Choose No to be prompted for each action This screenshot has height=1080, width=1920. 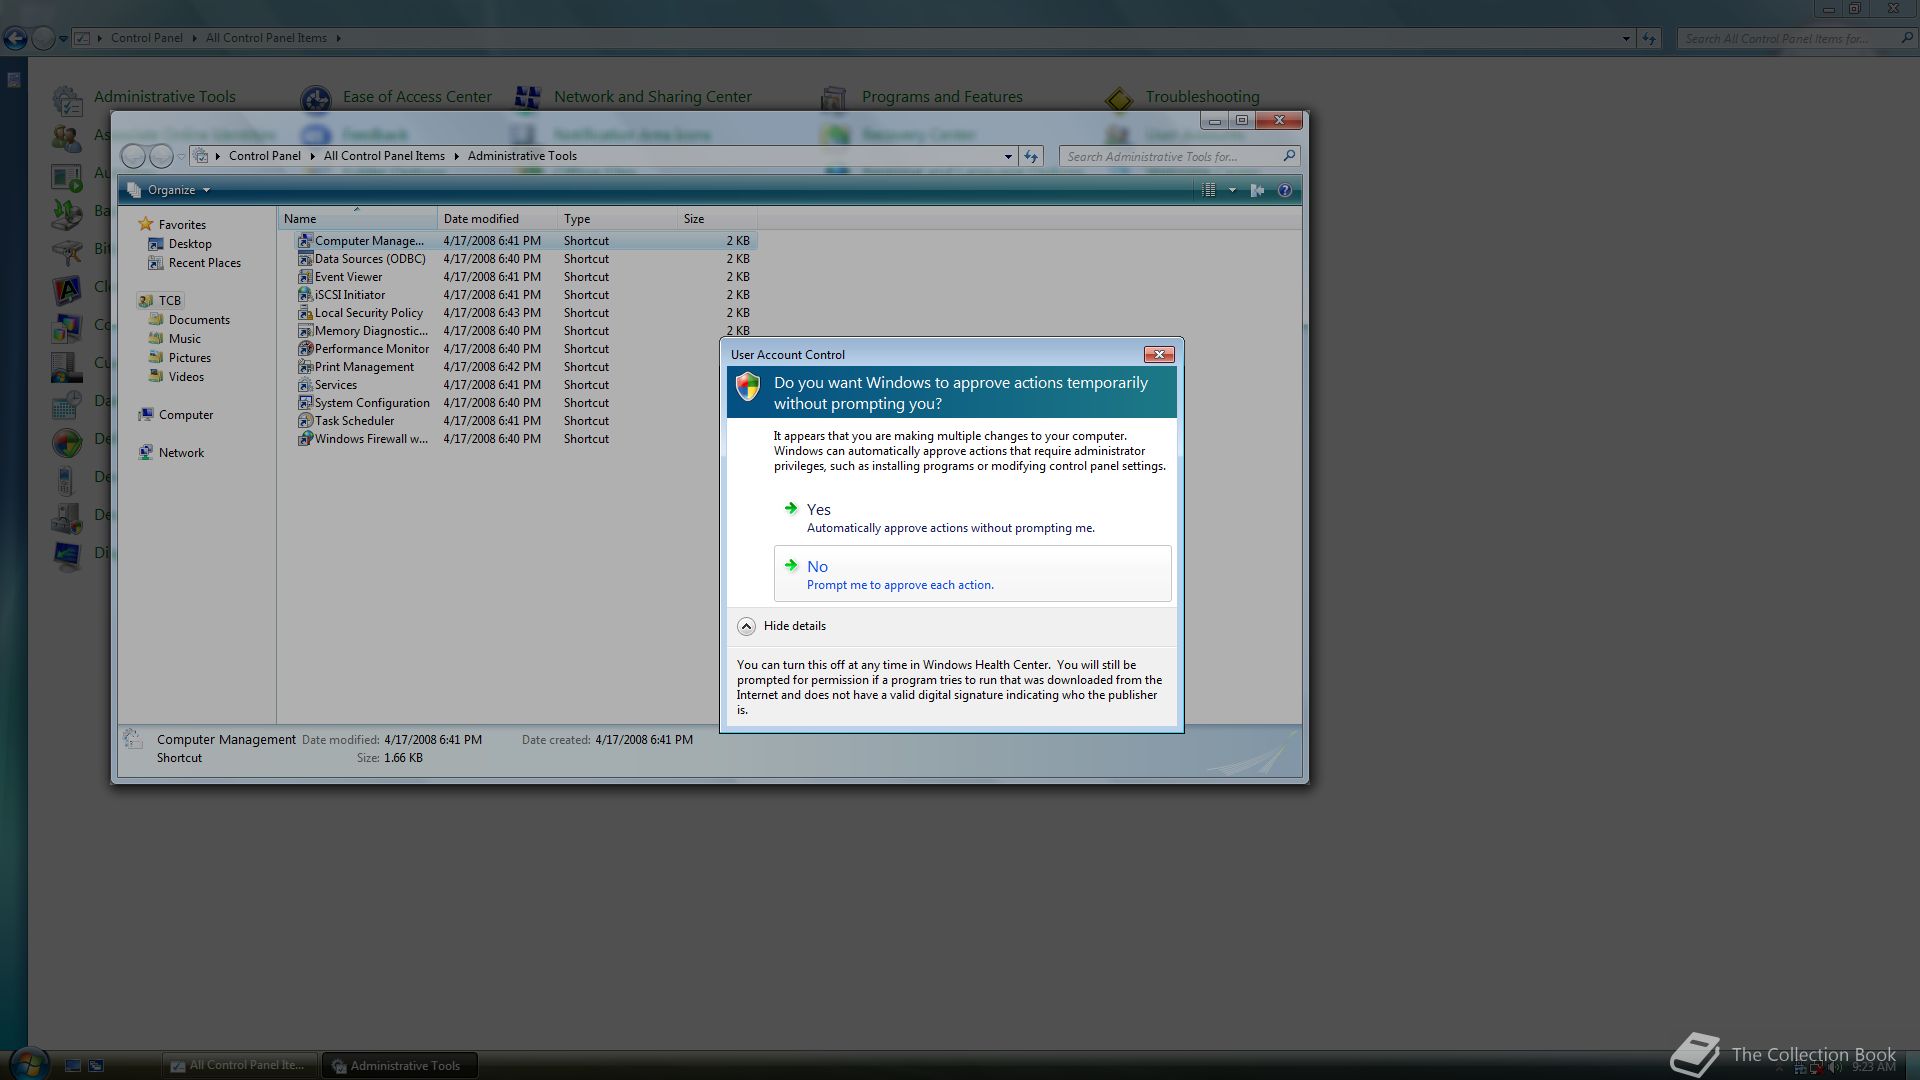coord(972,573)
